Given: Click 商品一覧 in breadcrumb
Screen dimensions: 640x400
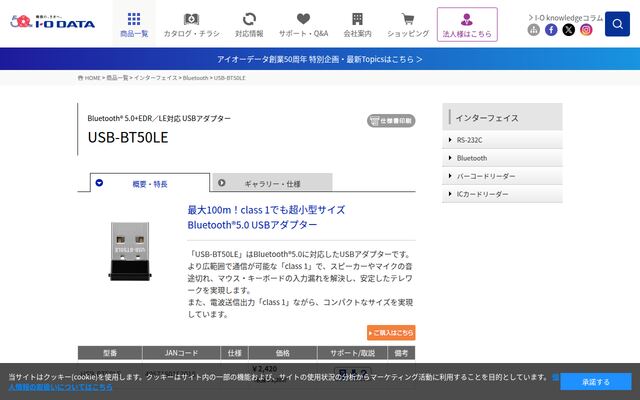Looking at the screenshot, I should [x=117, y=78].
